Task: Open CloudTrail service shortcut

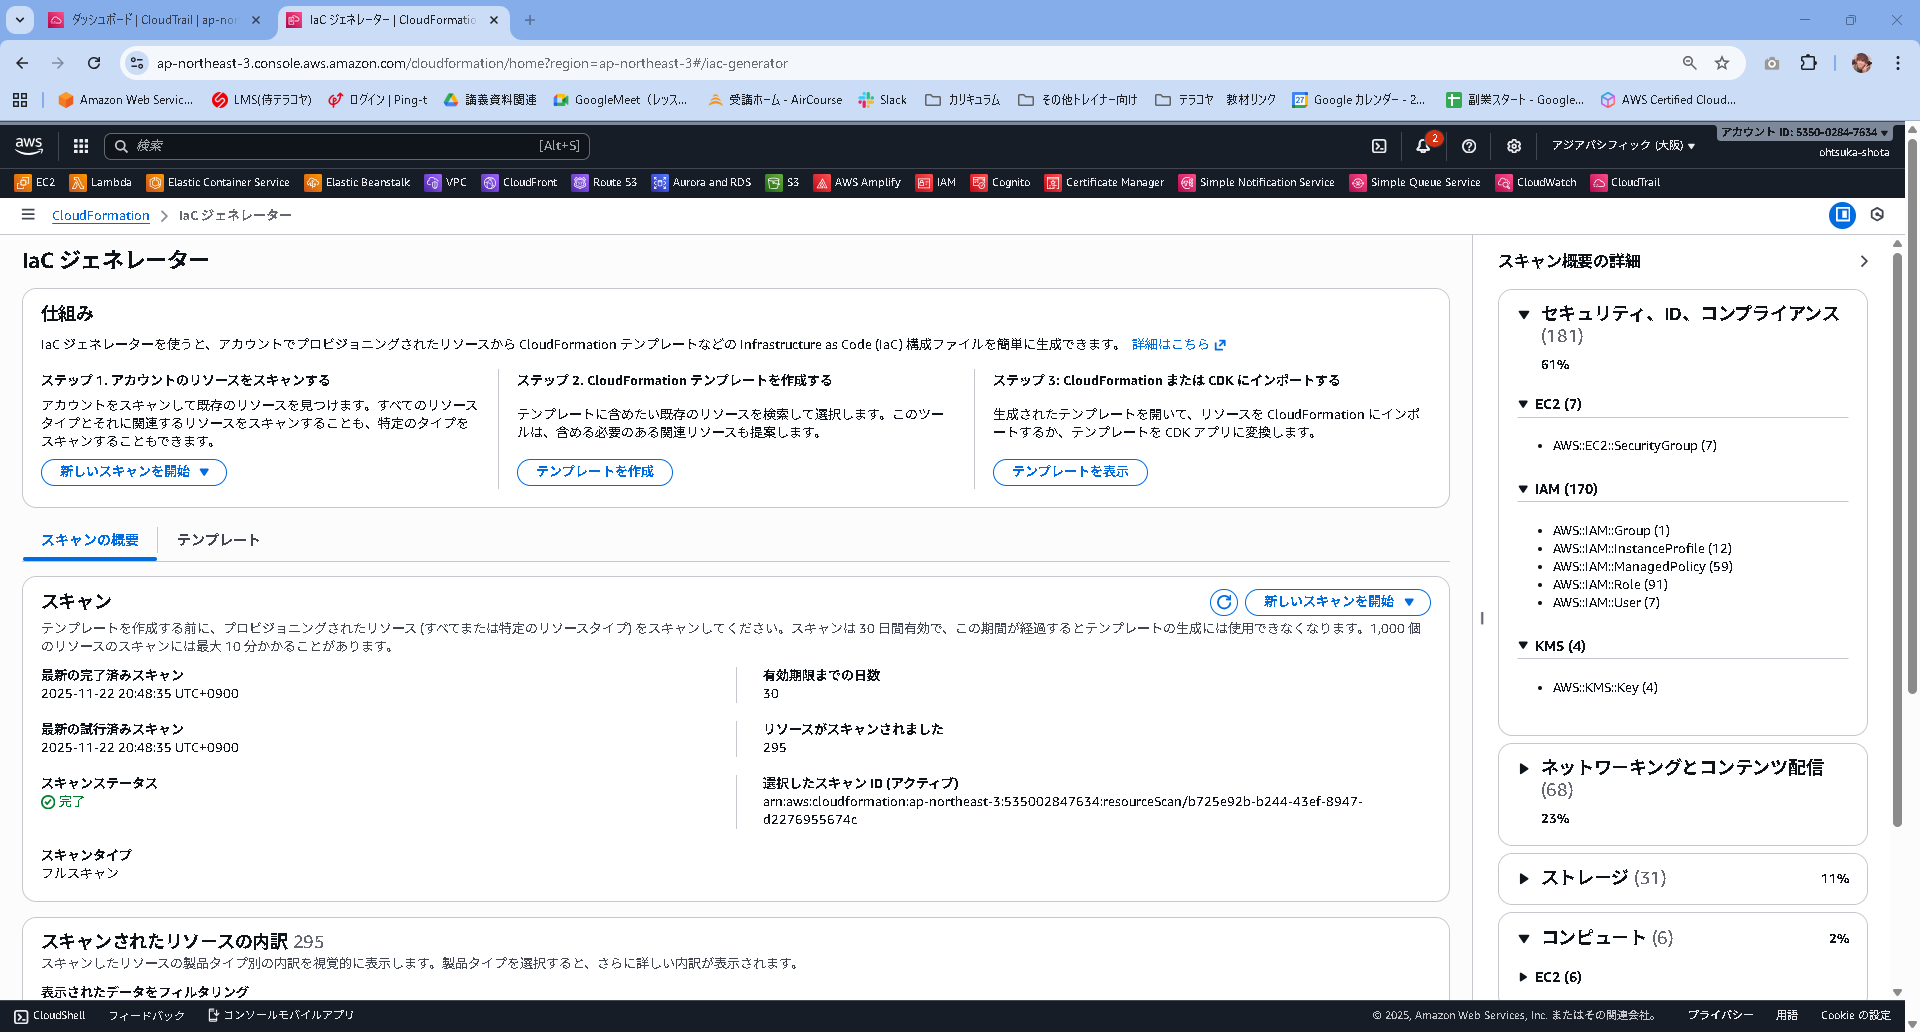Action: pos(1626,182)
